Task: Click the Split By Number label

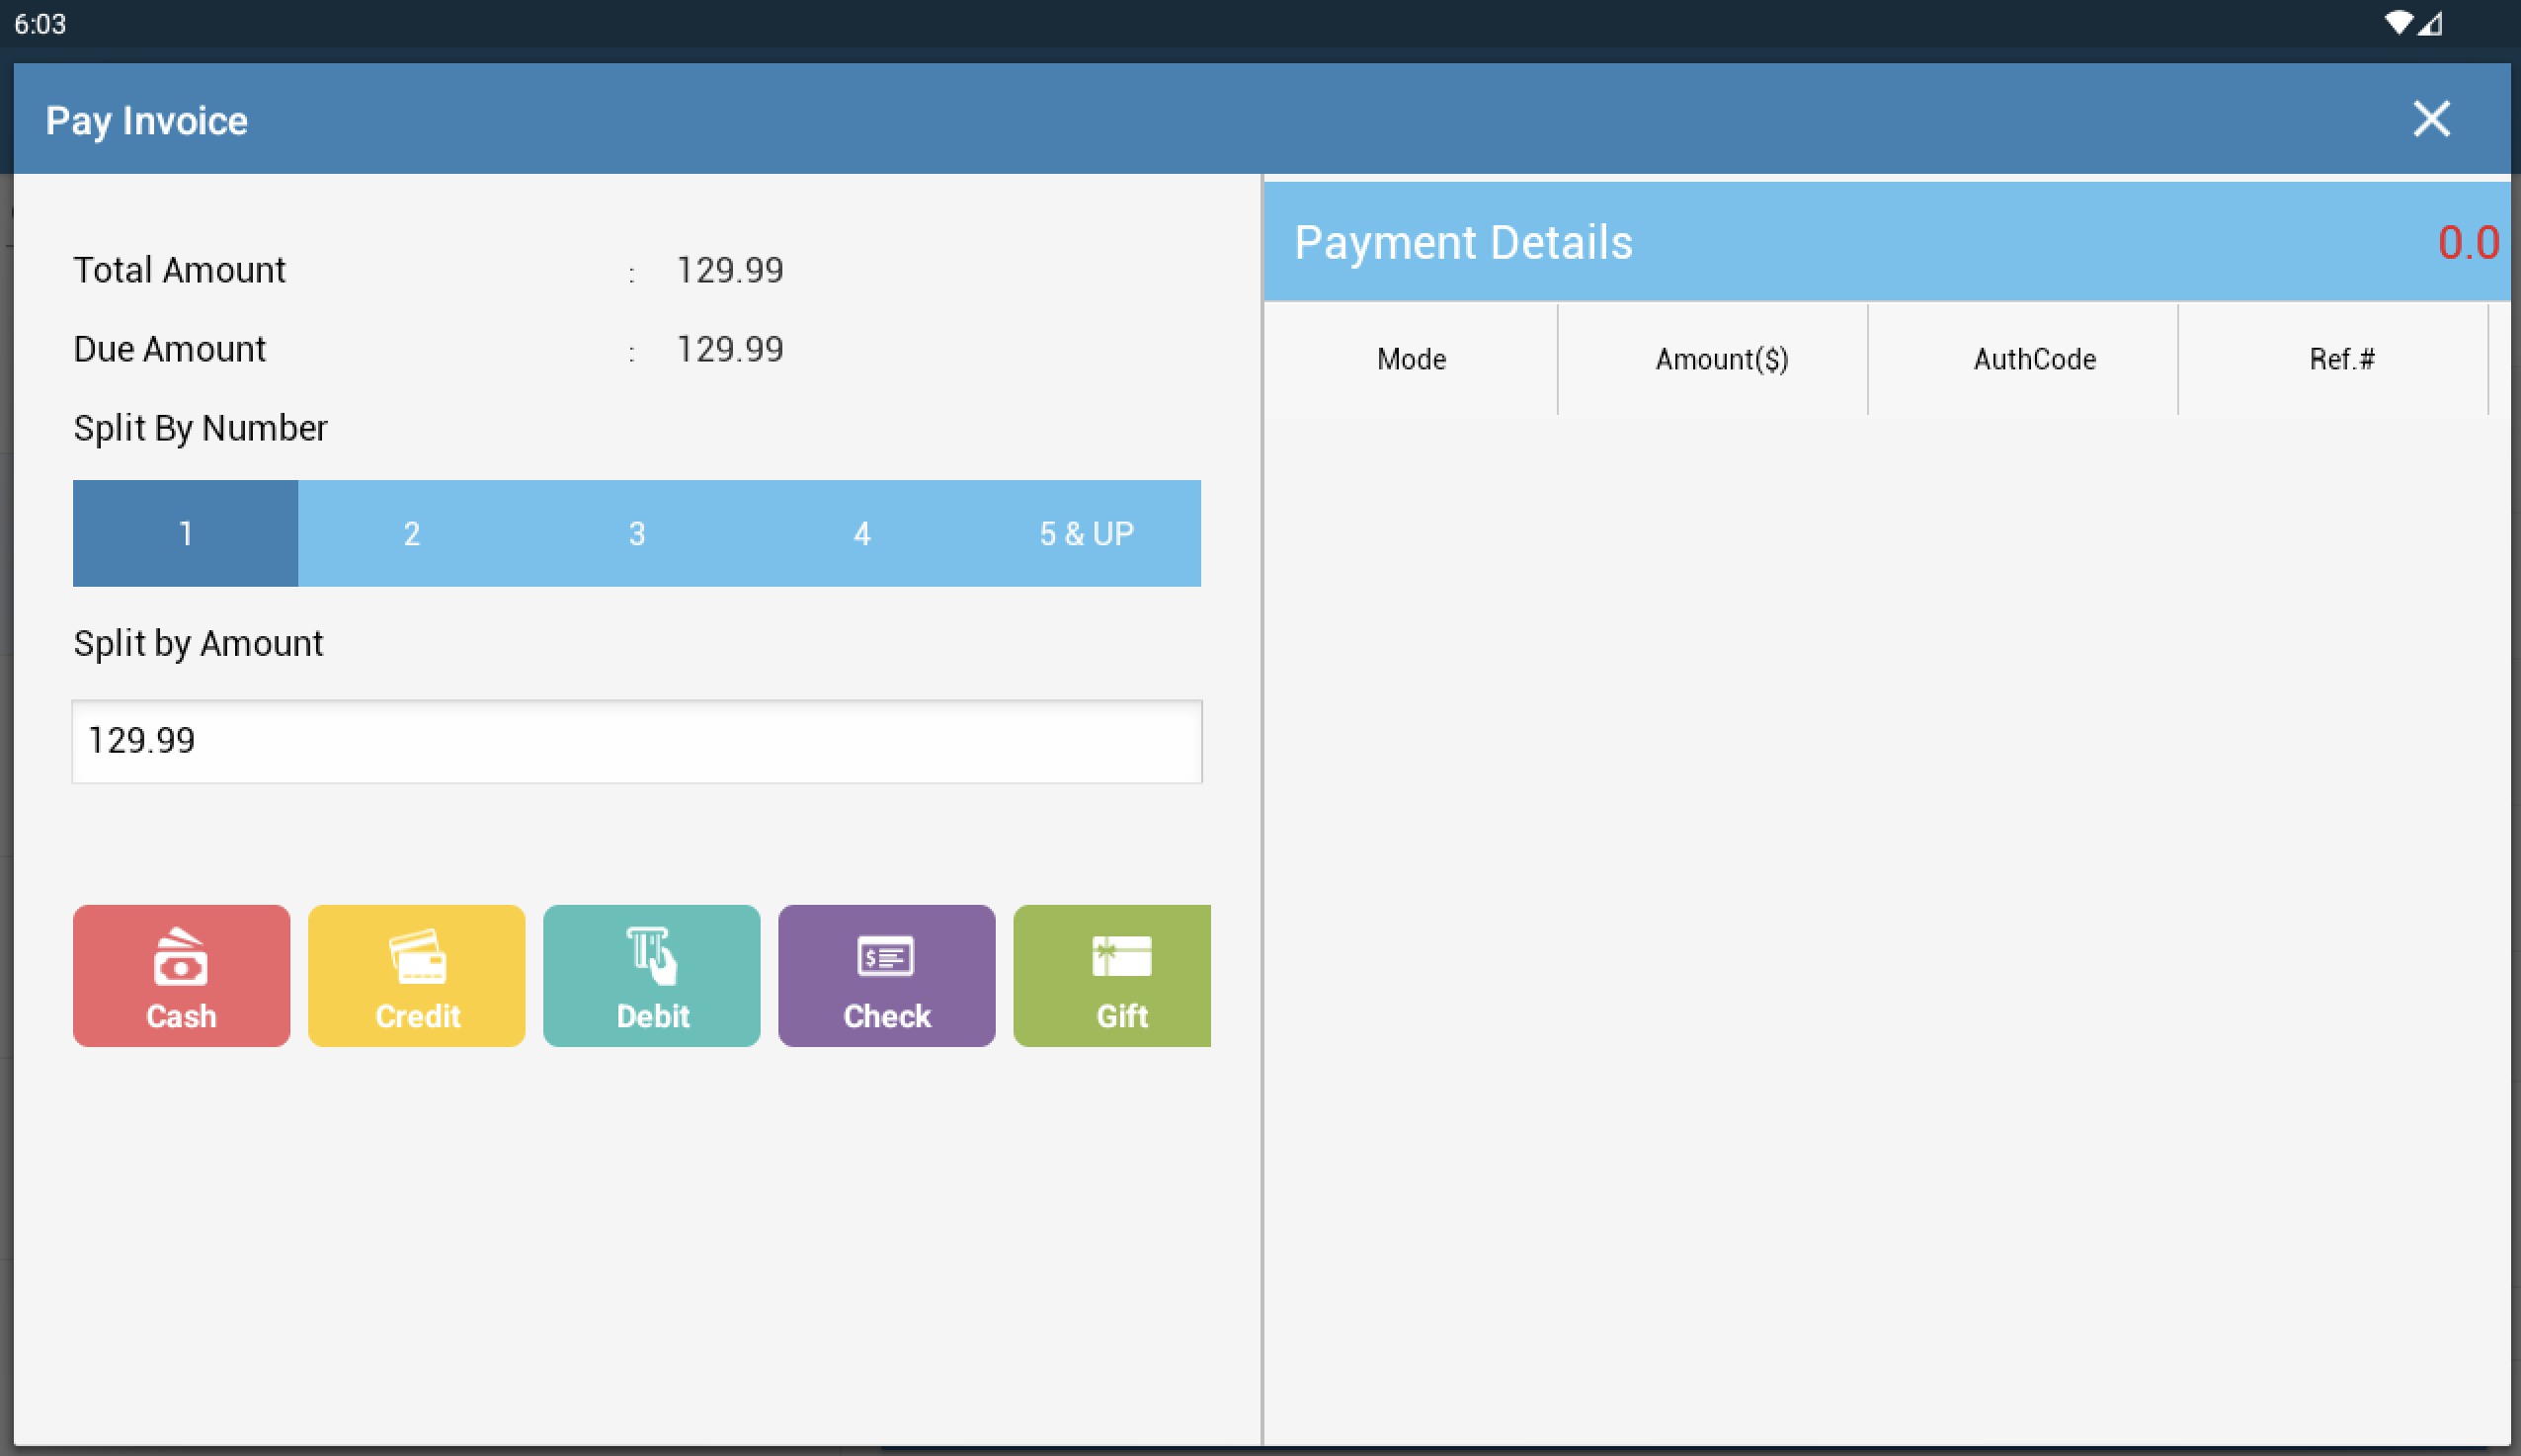Action: 200,428
